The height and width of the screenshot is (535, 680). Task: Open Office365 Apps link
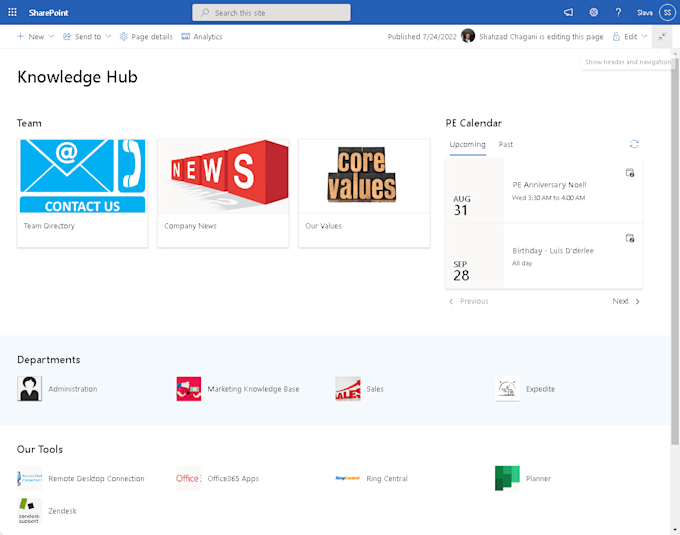click(233, 479)
